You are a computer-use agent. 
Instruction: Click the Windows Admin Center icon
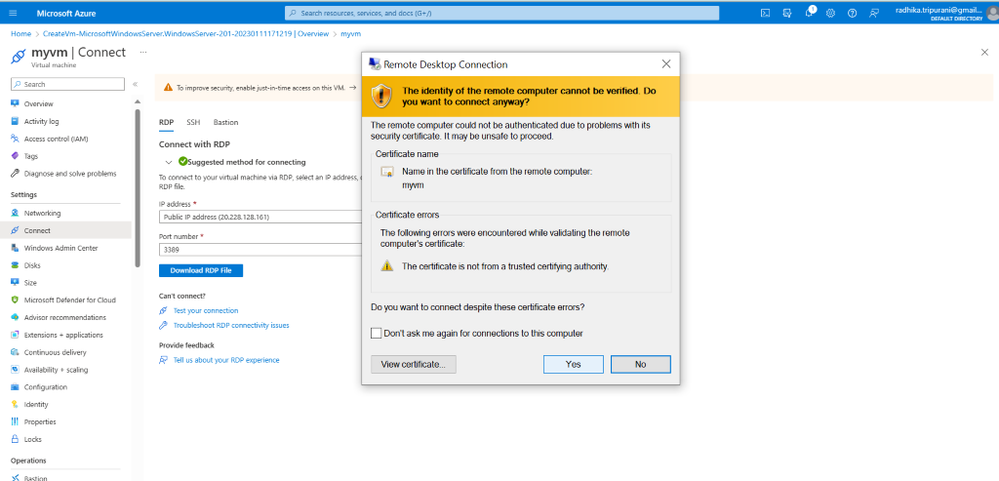(x=15, y=248)
